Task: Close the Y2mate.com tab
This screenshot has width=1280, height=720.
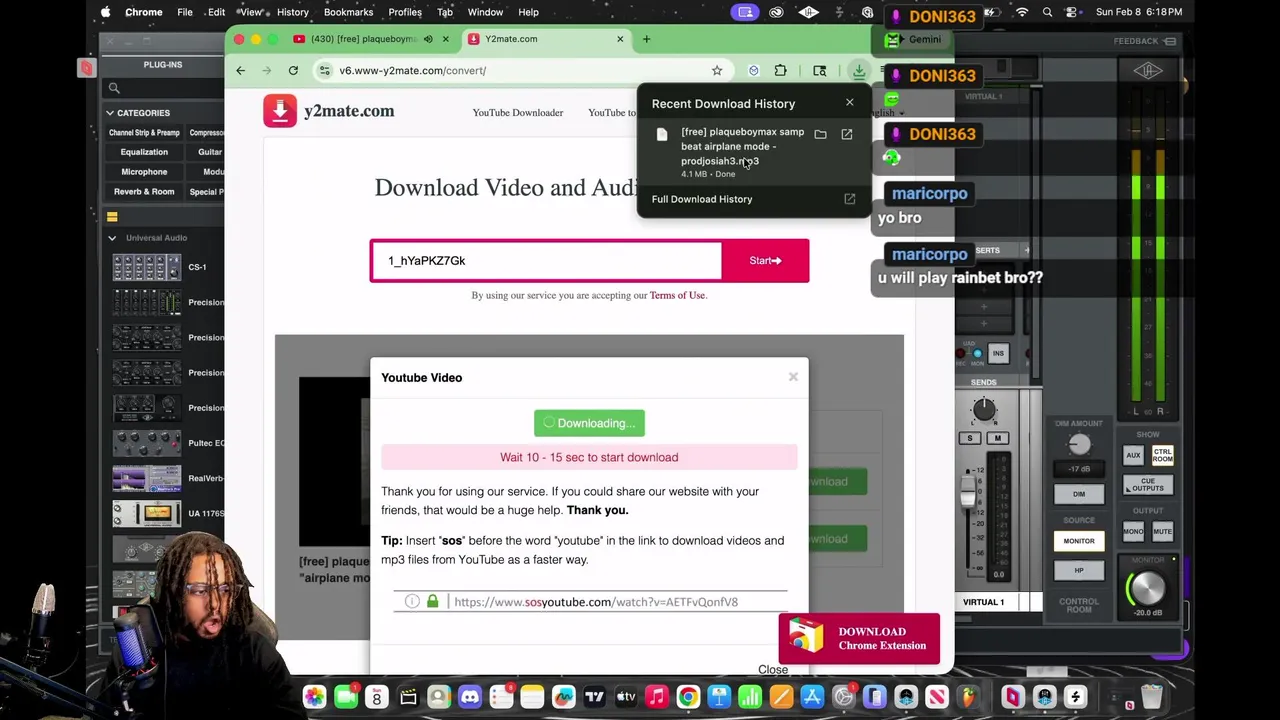Action: pyautogui.click(x=620, y=39)
